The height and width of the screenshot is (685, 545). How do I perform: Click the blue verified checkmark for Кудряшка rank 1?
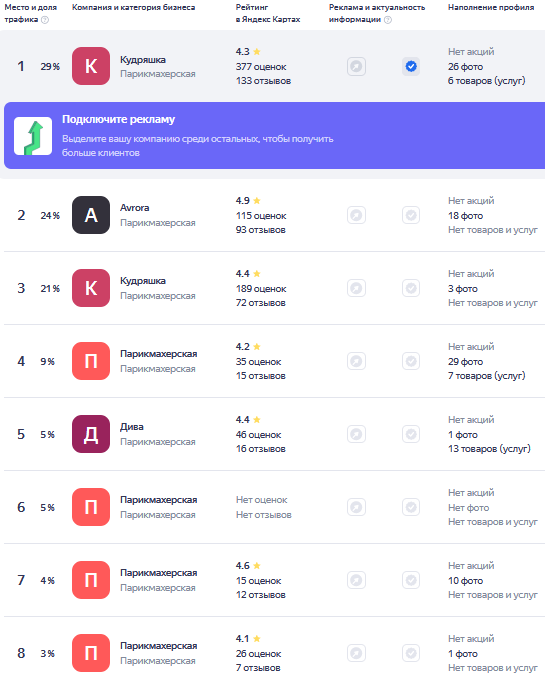pos(411,66)
